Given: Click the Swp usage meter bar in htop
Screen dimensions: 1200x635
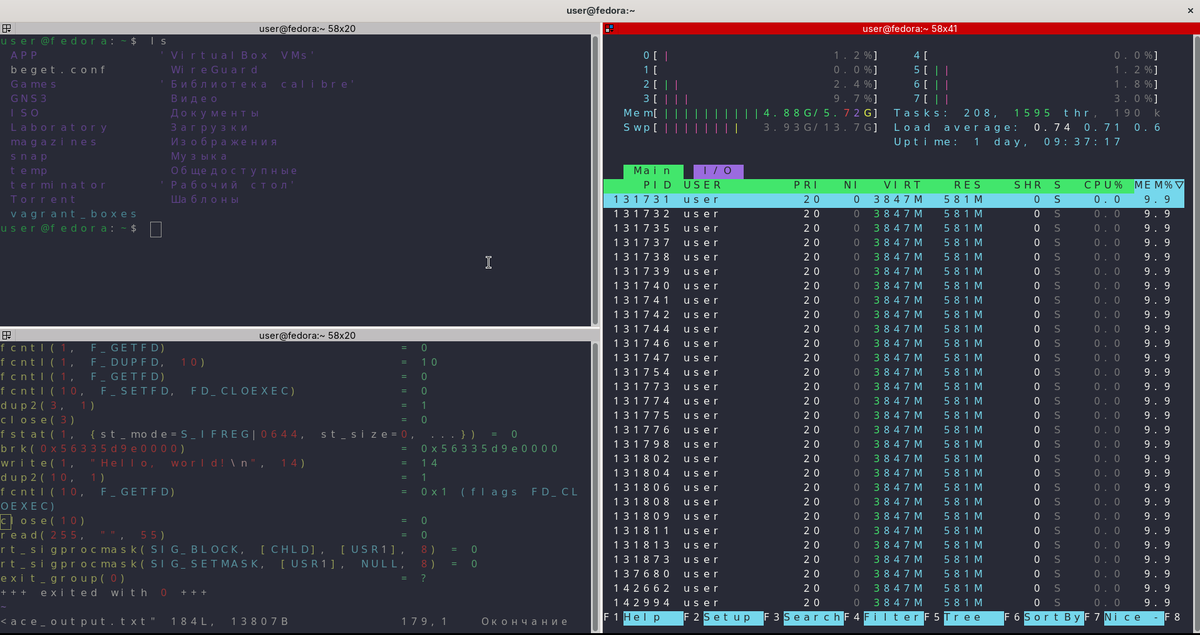Looking at the screenshot, I should pos(750,128).
